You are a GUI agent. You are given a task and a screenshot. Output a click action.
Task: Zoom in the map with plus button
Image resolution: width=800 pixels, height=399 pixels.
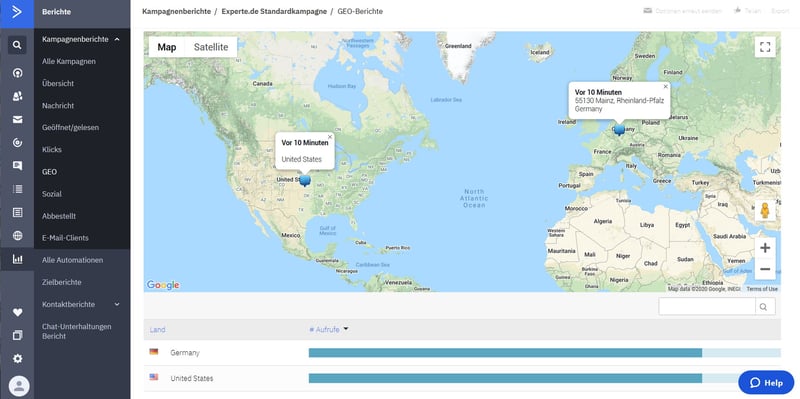pos(765,248)
